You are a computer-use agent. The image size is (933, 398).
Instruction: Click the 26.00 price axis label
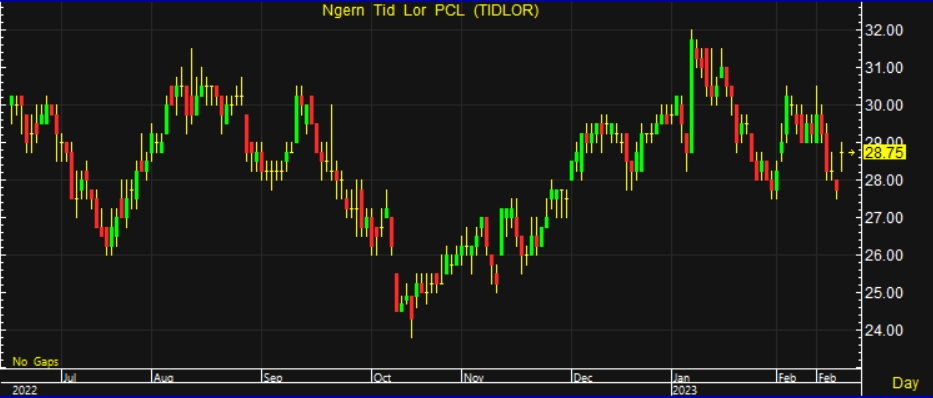885,255
